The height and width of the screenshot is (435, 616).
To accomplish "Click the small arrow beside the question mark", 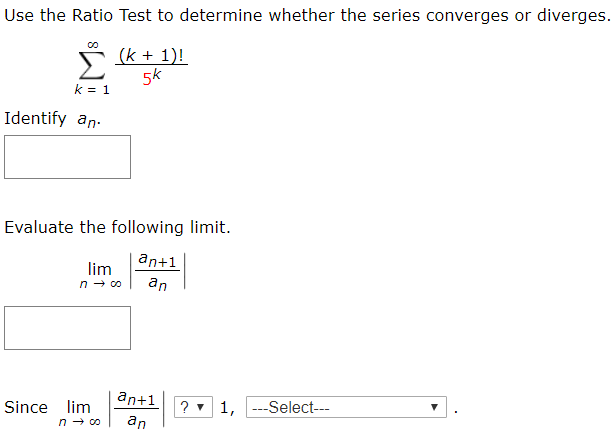I will point(200,407).
